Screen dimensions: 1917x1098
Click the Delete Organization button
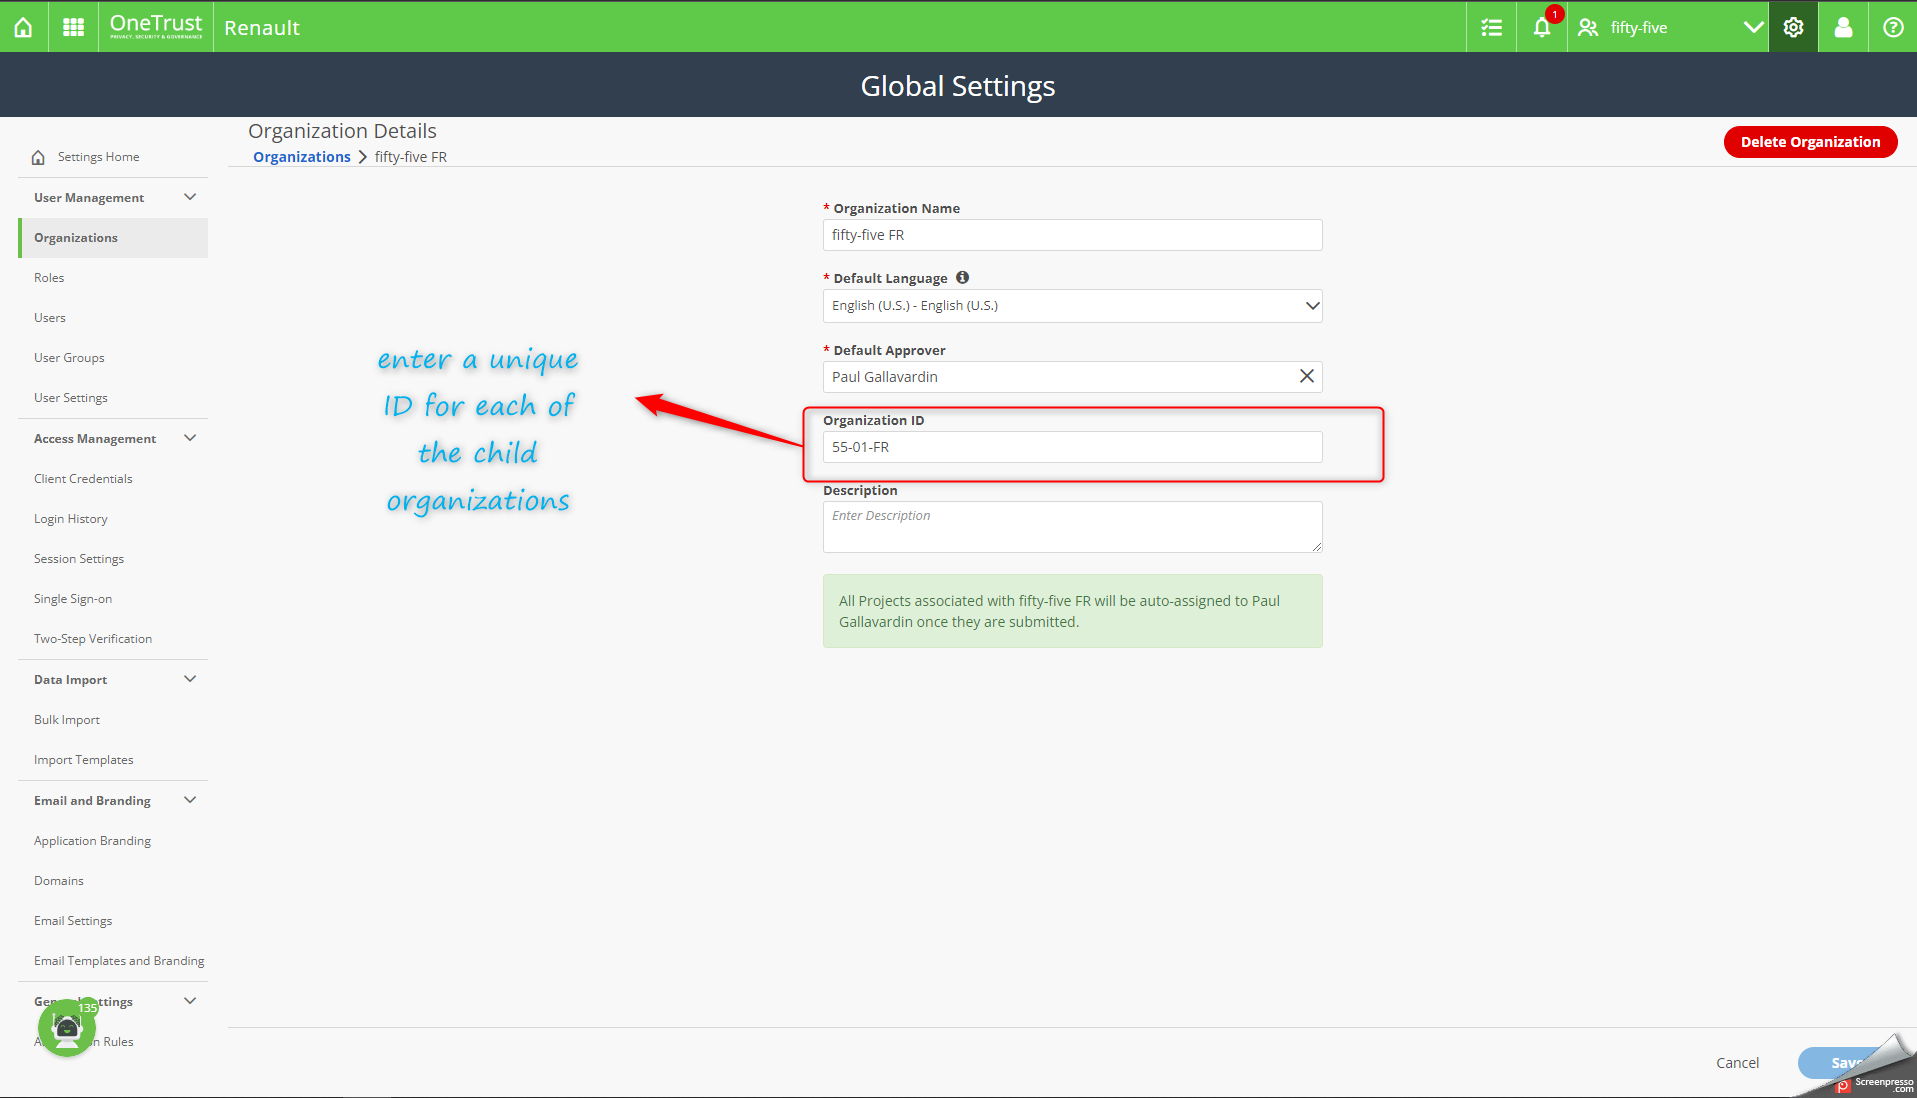[1810, 142]
